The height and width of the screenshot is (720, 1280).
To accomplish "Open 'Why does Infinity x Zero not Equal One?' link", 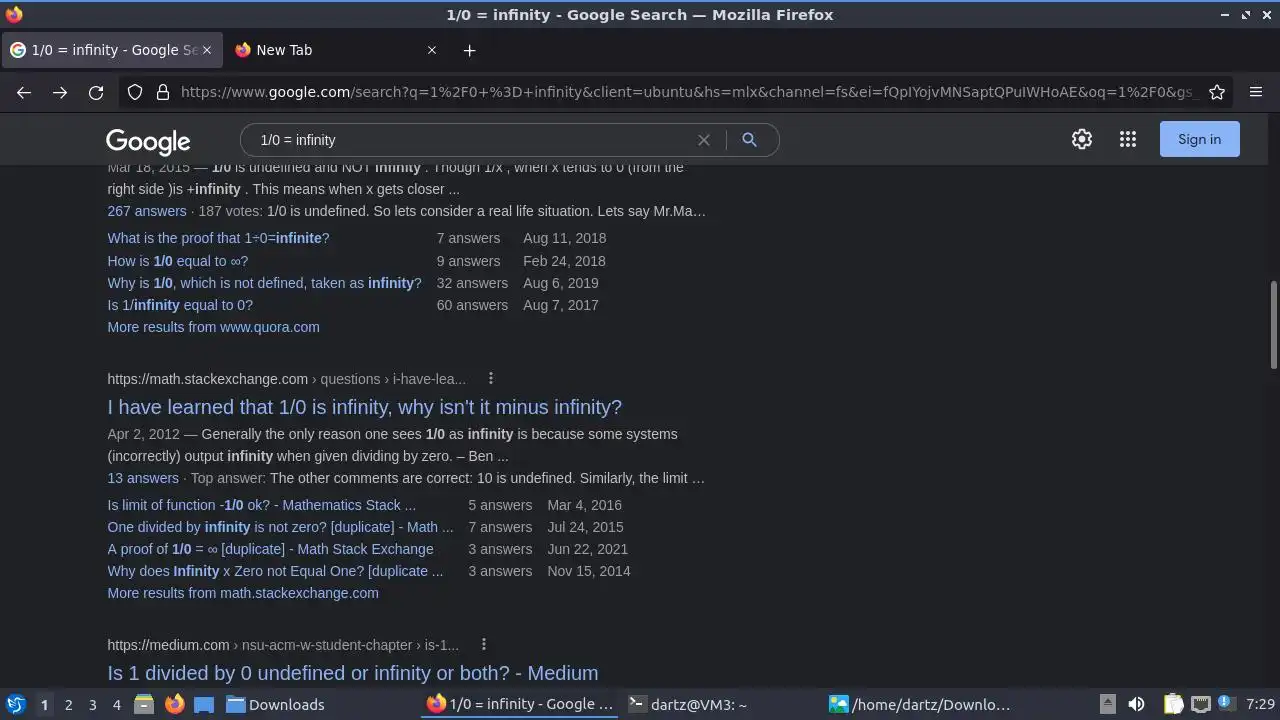I will 275,571.
